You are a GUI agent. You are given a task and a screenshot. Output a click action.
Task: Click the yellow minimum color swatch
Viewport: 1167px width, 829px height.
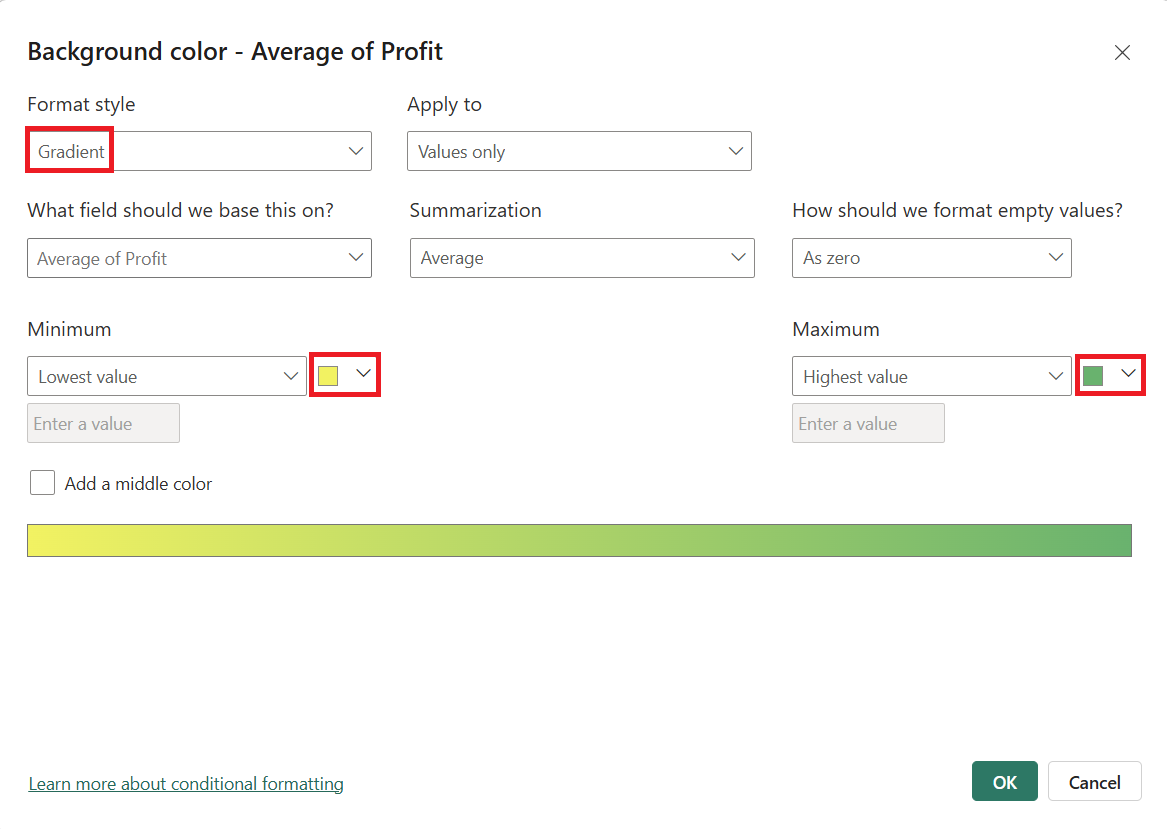point(328,376)
